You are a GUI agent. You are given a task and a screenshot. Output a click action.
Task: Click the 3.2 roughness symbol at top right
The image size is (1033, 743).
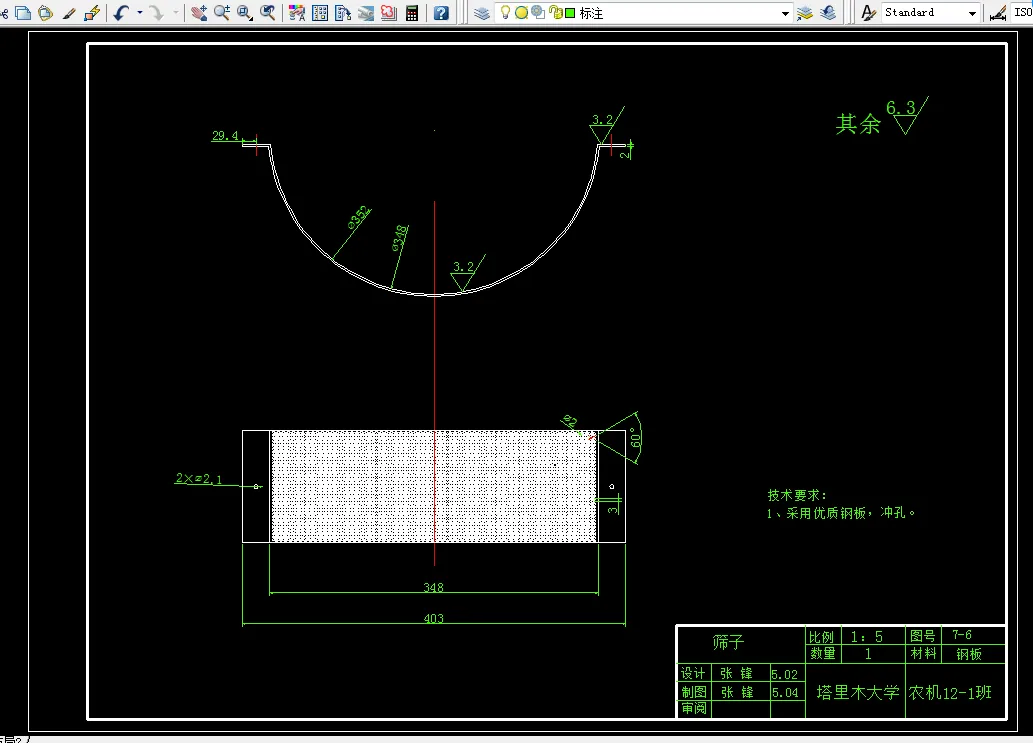603,125
